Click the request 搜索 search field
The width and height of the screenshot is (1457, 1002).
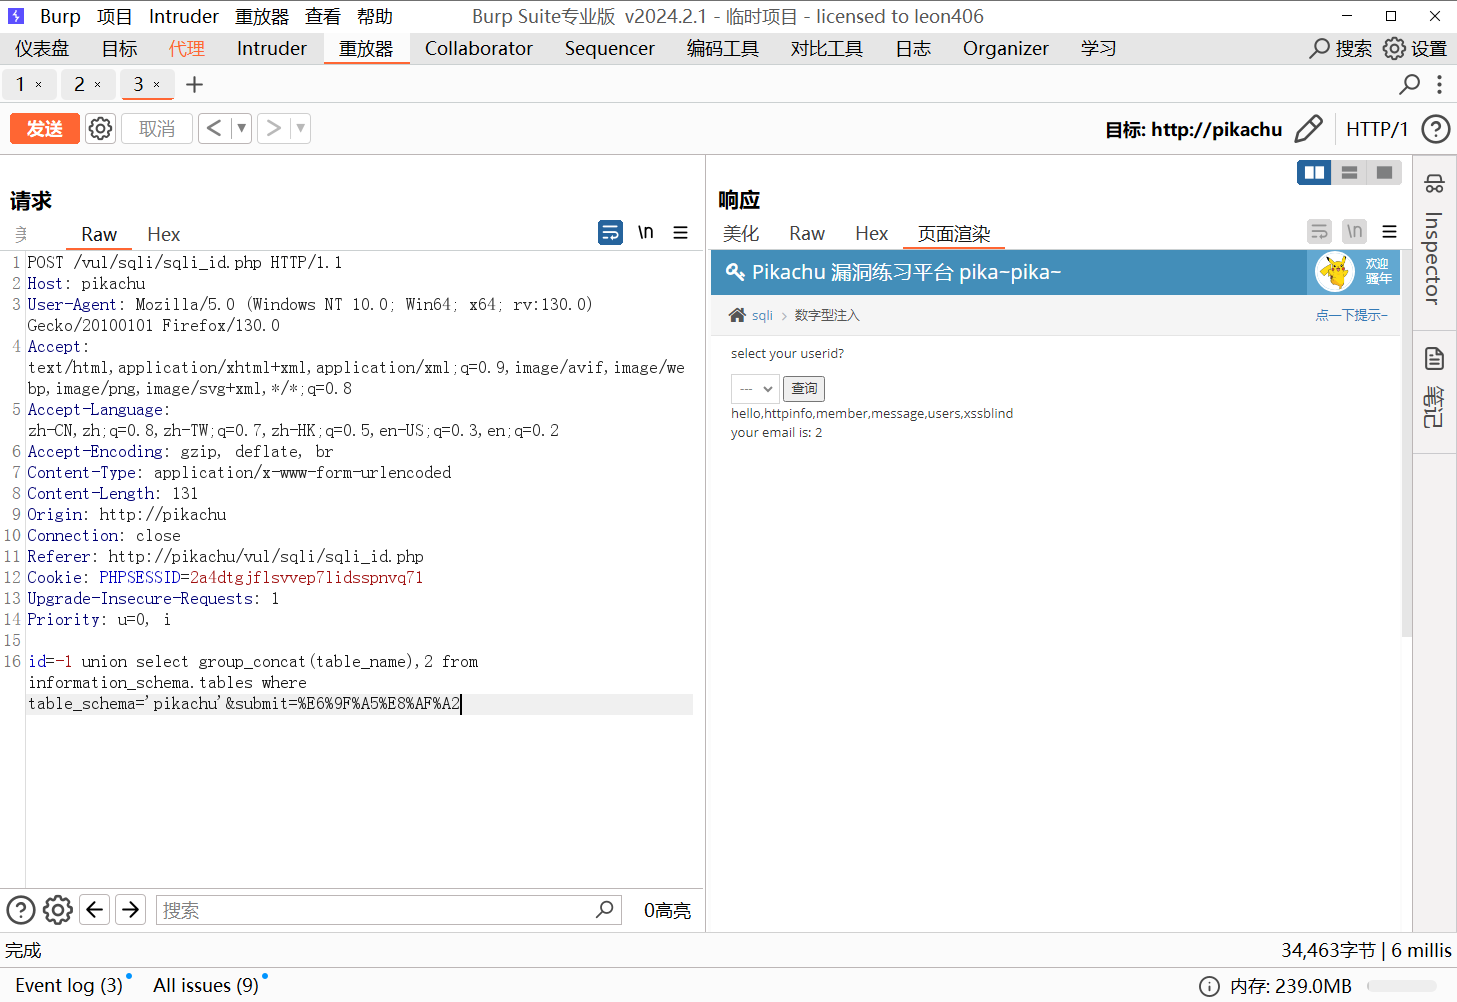tap(389, 910)
